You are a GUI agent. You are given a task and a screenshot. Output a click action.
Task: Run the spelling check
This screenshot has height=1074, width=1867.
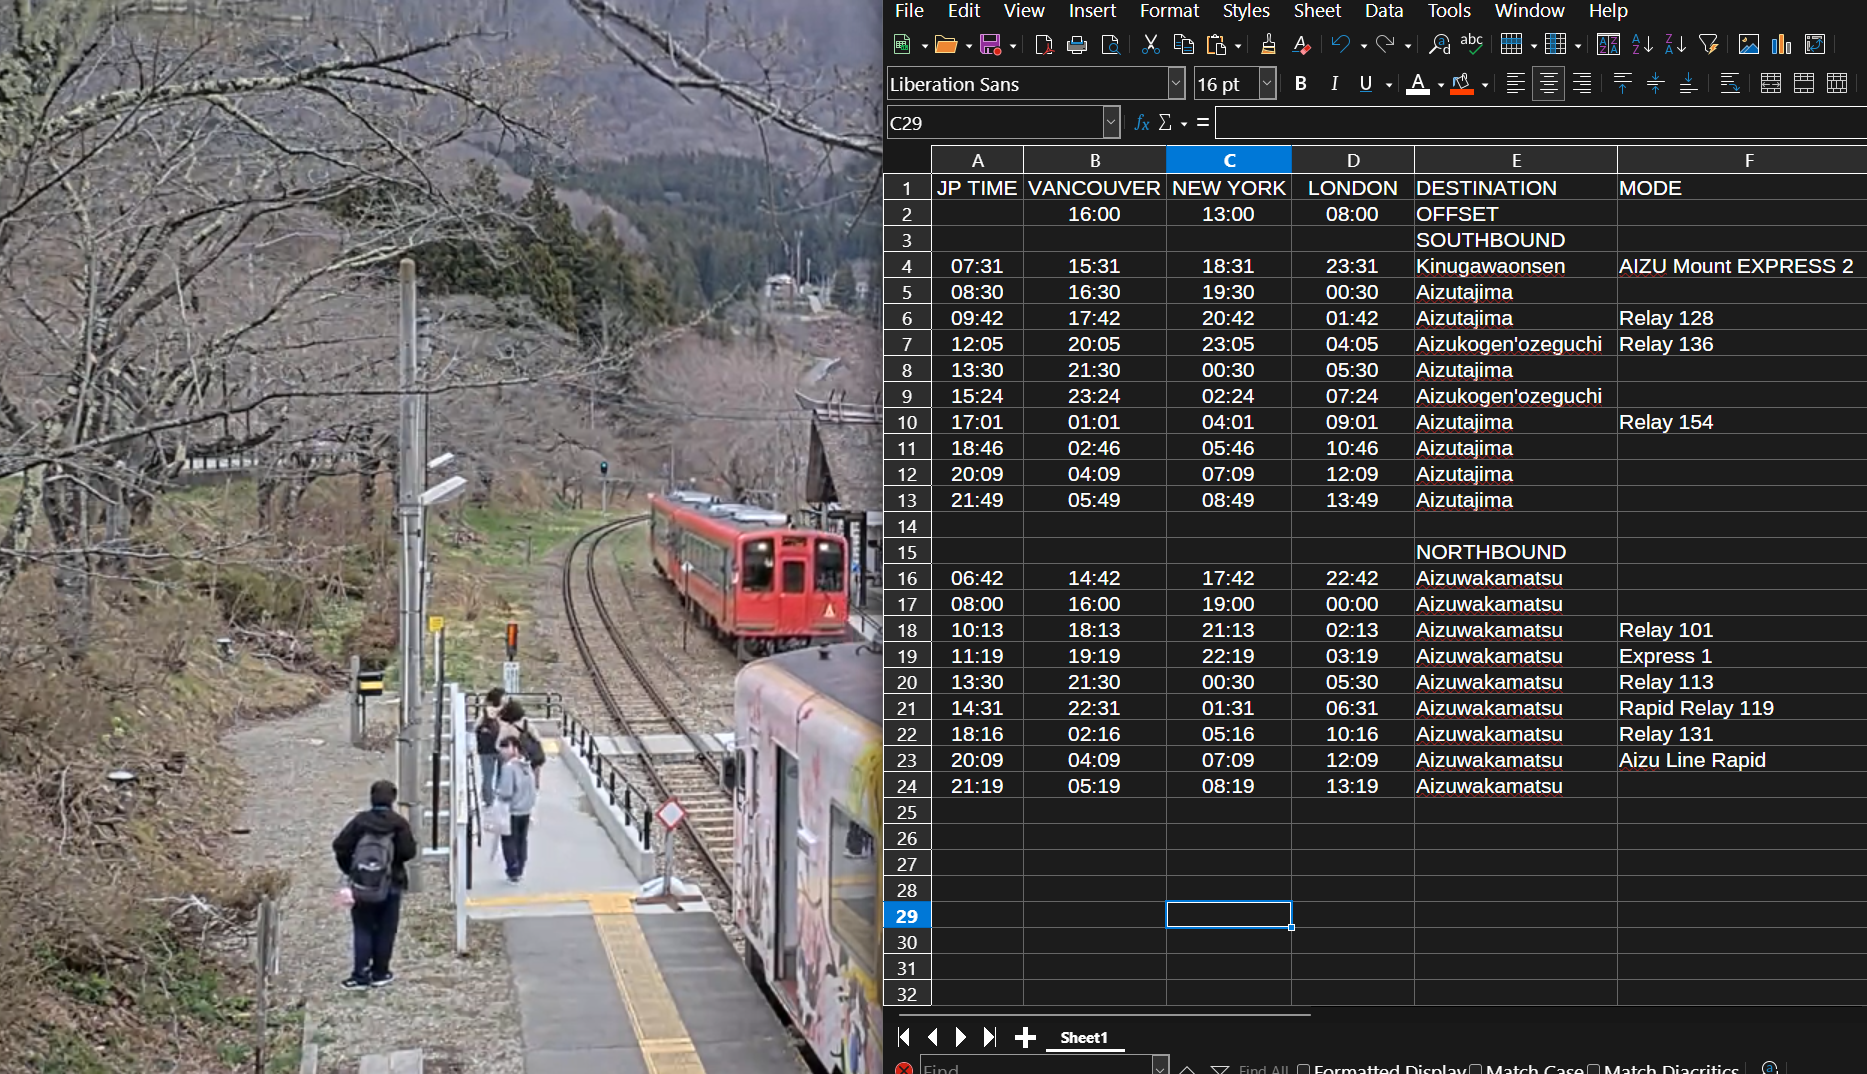(x=1472, y=44)
